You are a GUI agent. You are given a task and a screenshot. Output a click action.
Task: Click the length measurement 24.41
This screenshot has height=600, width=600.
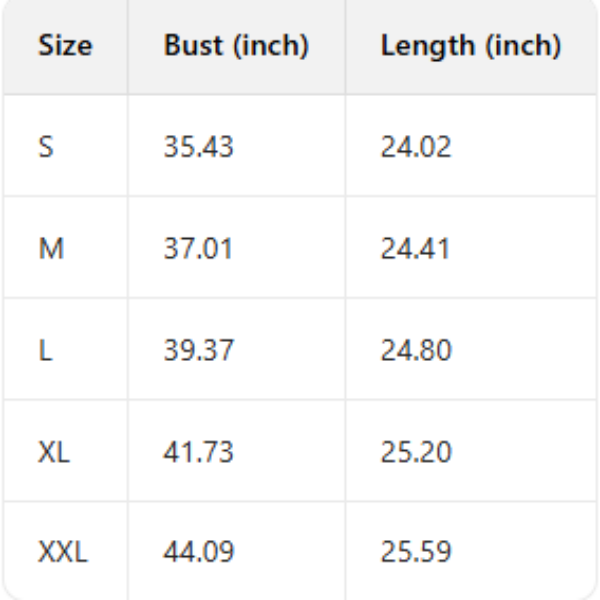click(415, 248)
